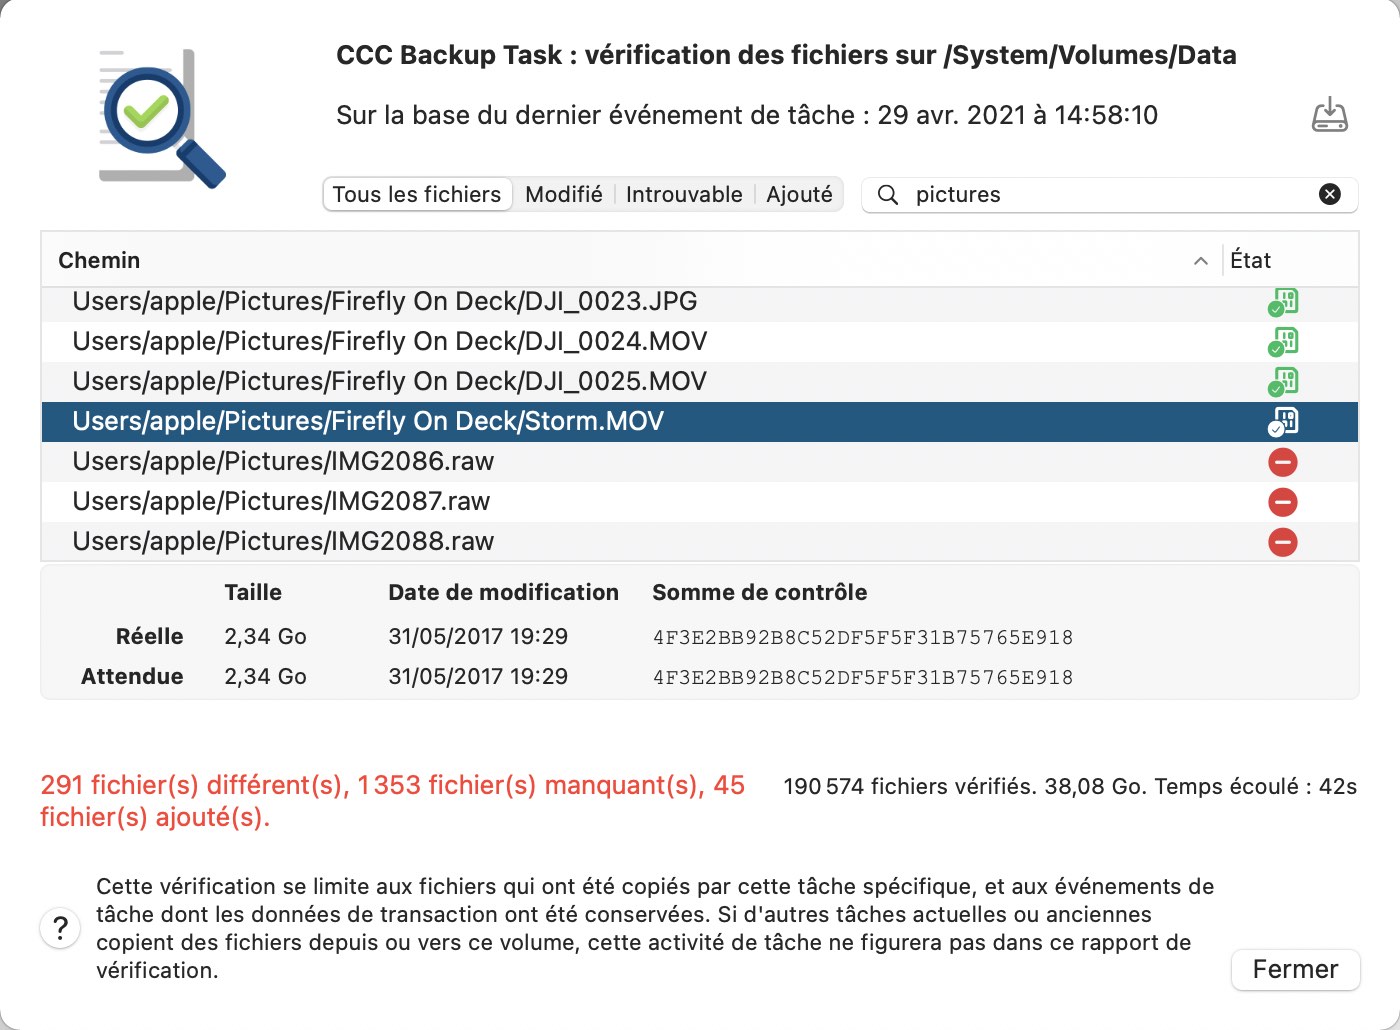1400x1030 pixels.
Task: Select the Tous les fichiers filter
Action: 417,194
